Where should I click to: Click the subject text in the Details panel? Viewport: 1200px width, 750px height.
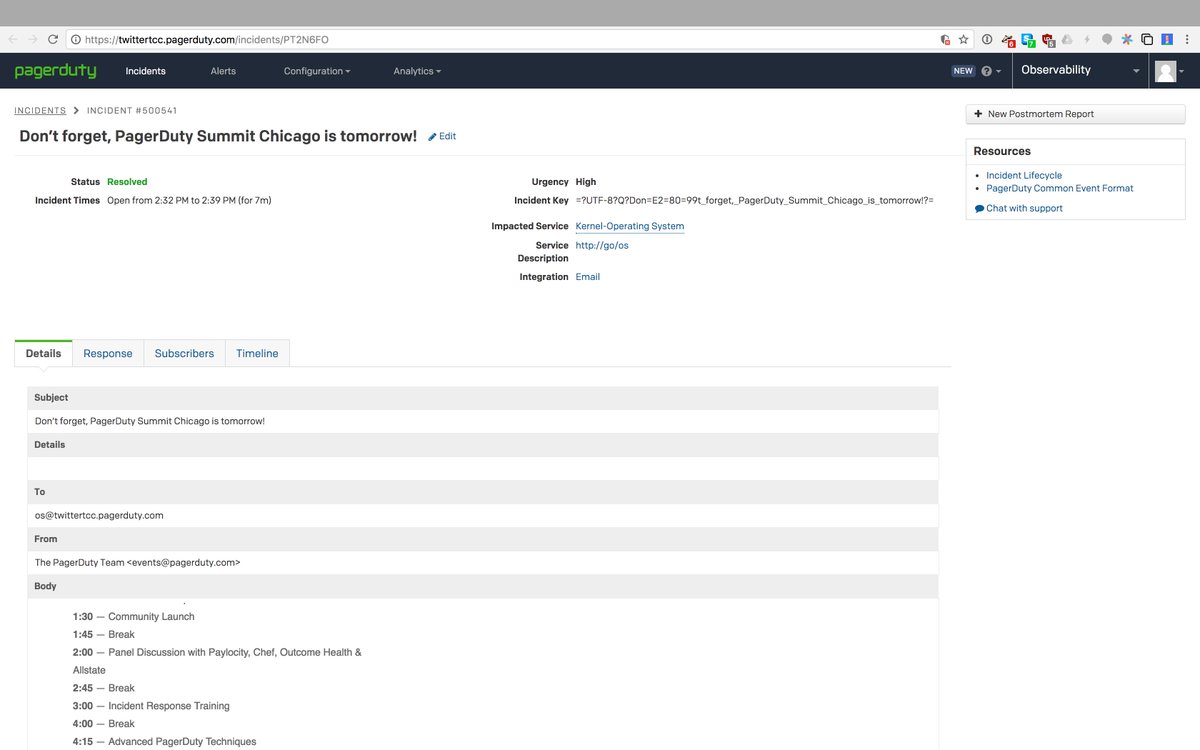point(150,421)
